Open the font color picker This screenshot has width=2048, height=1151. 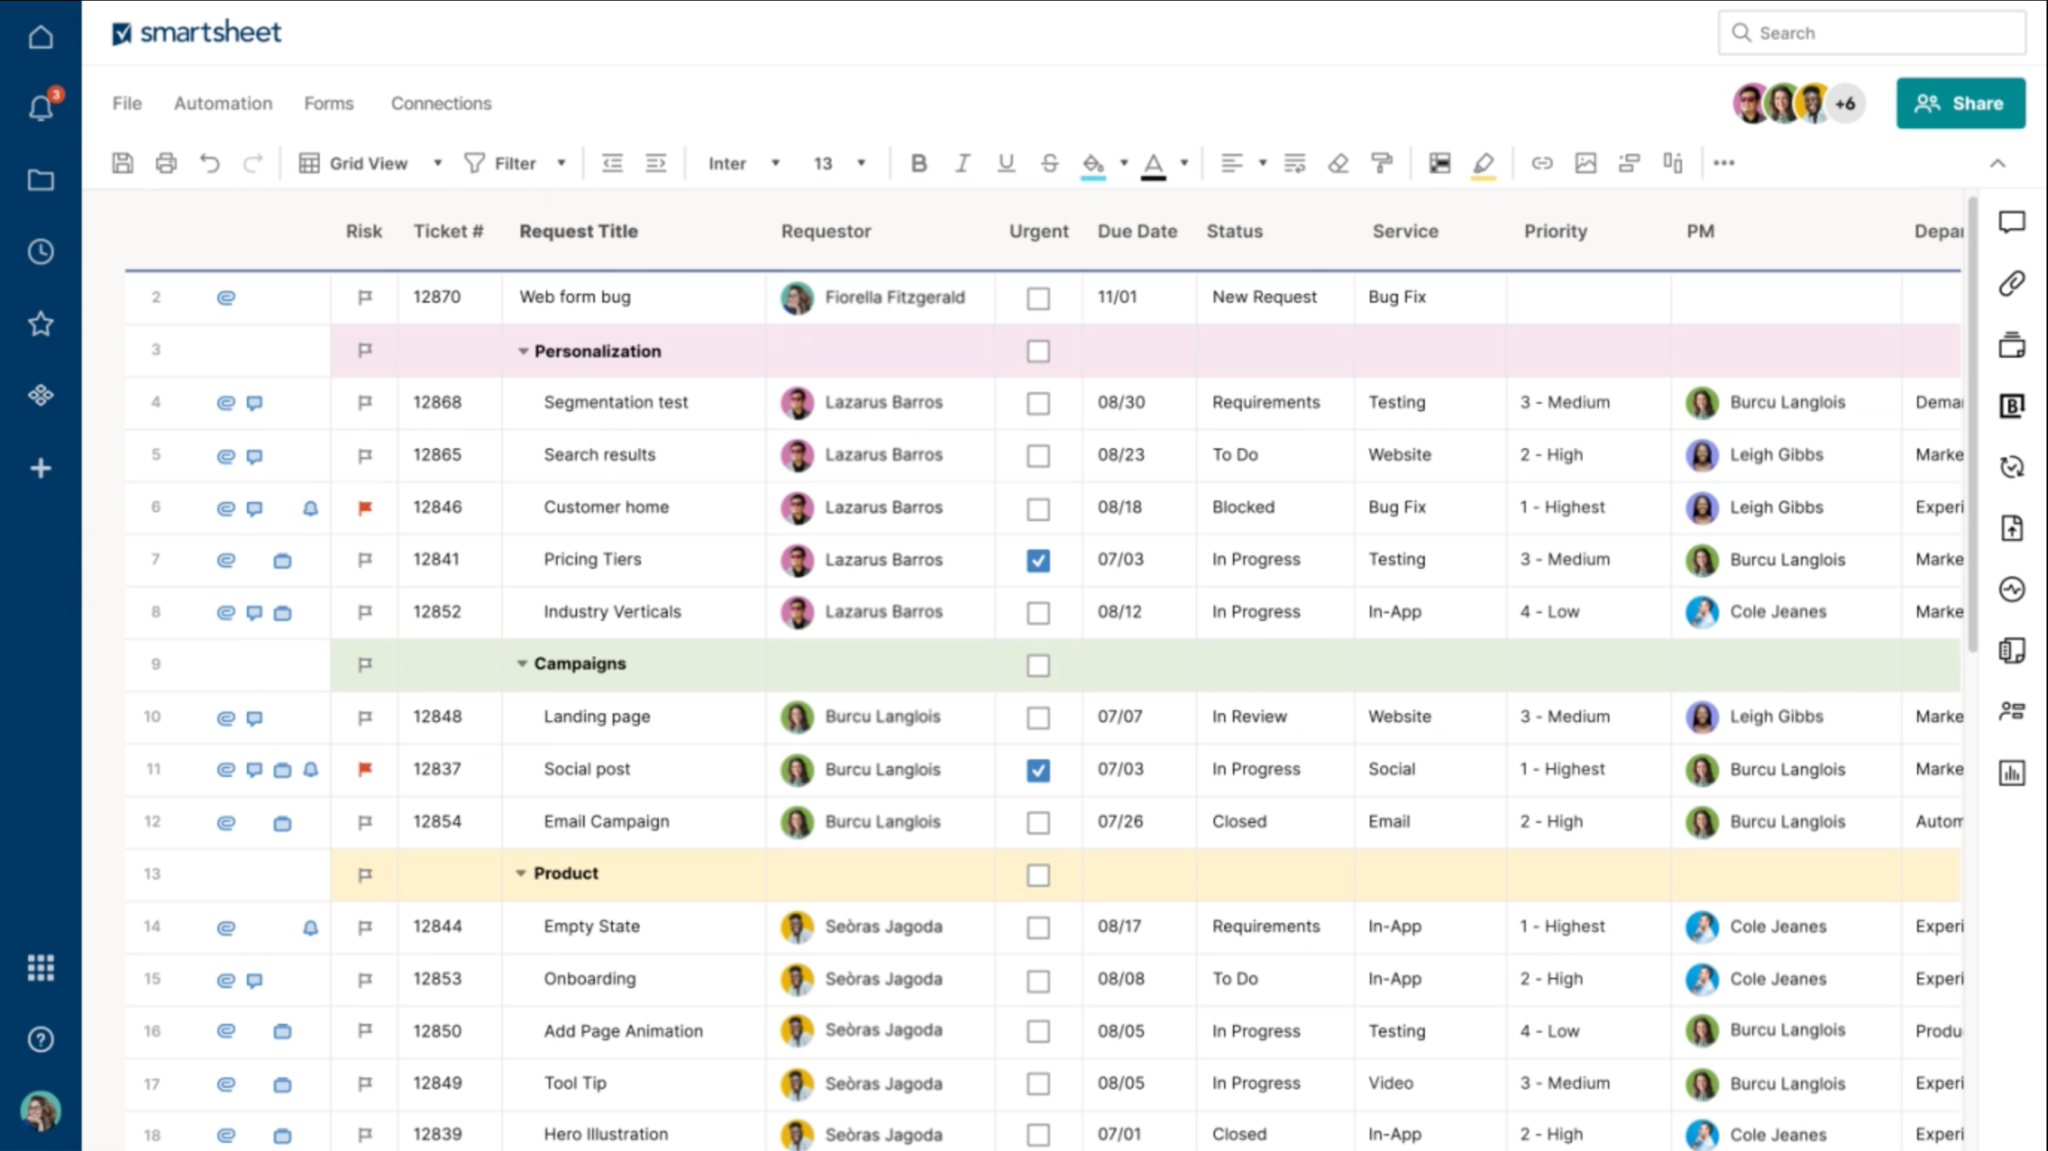tap(1155, 163)
